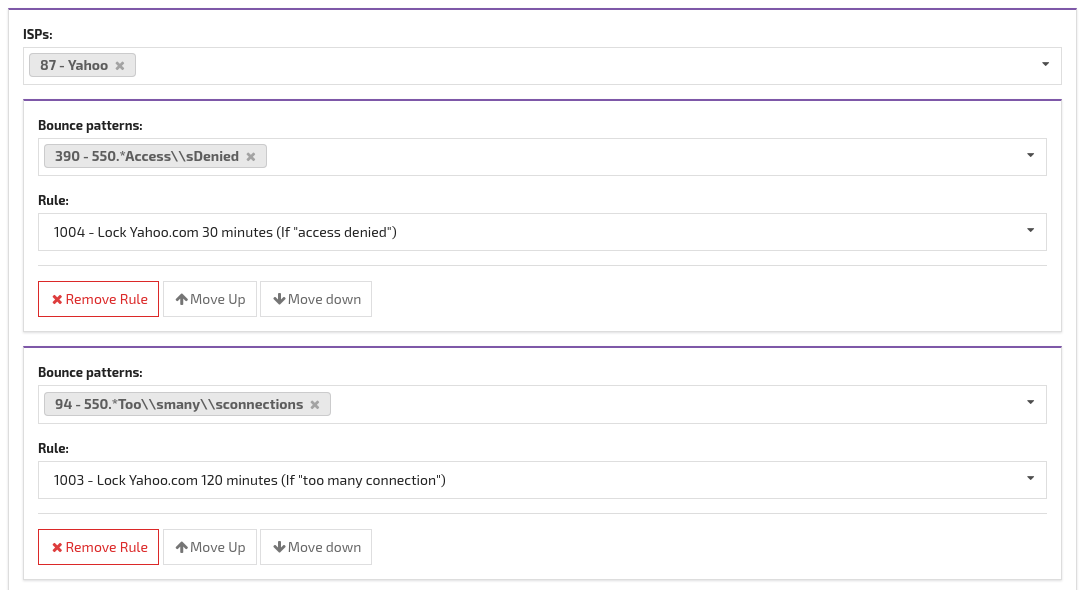This screenshot has height=590, width=1086.
Task: Remove the 94 Too many connections tag
Action: [314, 404]
